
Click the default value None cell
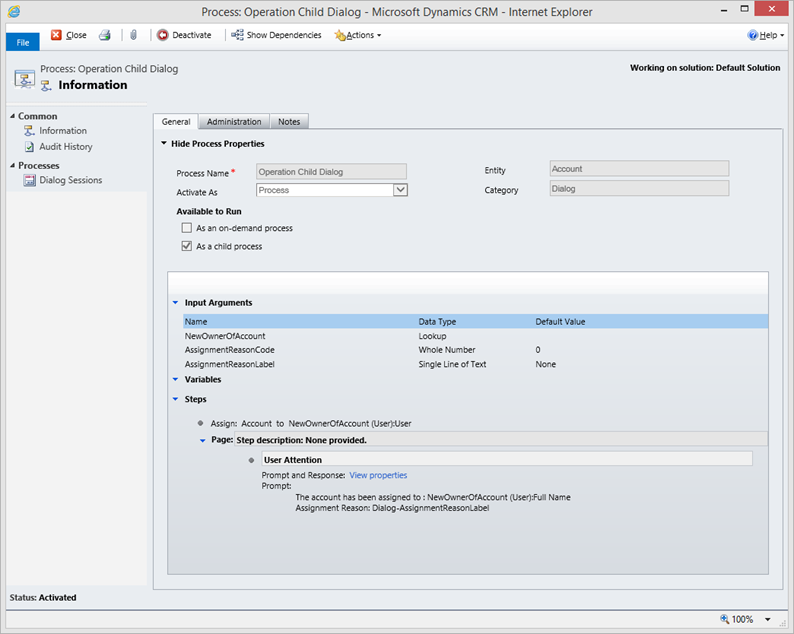point(545,364)
